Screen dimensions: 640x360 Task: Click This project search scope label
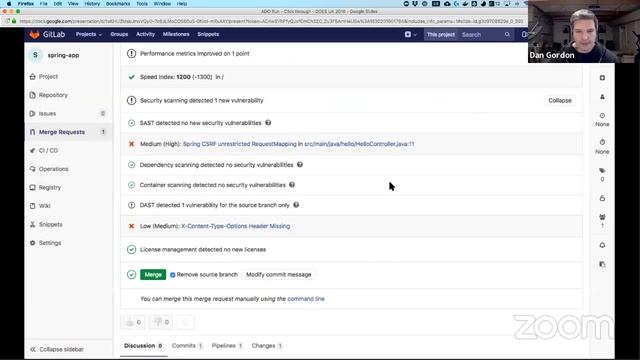tap(441, 35)
